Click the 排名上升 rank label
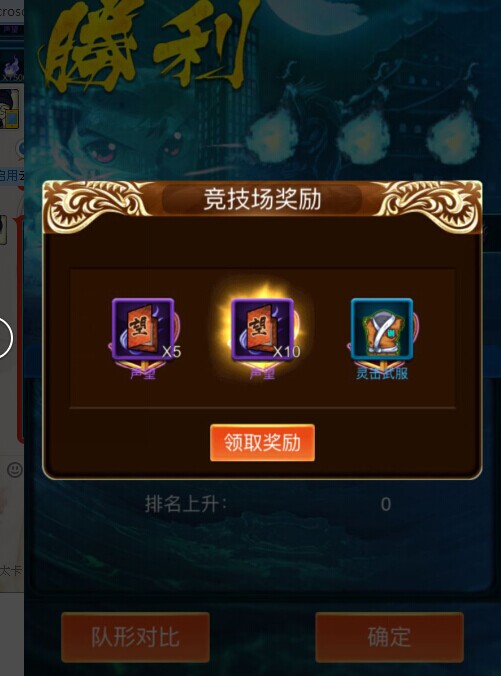501x676 pixels. [x=186, y=504]
